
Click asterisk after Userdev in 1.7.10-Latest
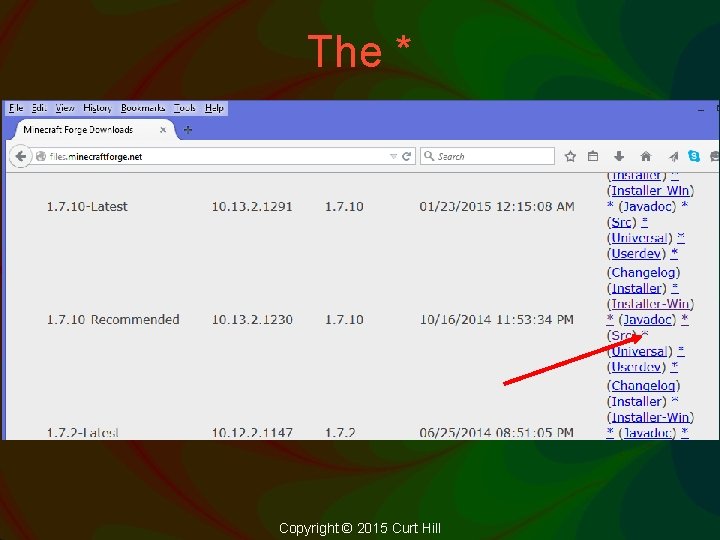tap(674, 253)
